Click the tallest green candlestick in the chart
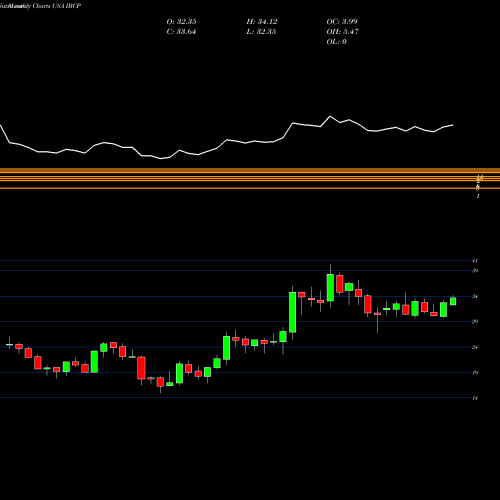 pos(292,312)
